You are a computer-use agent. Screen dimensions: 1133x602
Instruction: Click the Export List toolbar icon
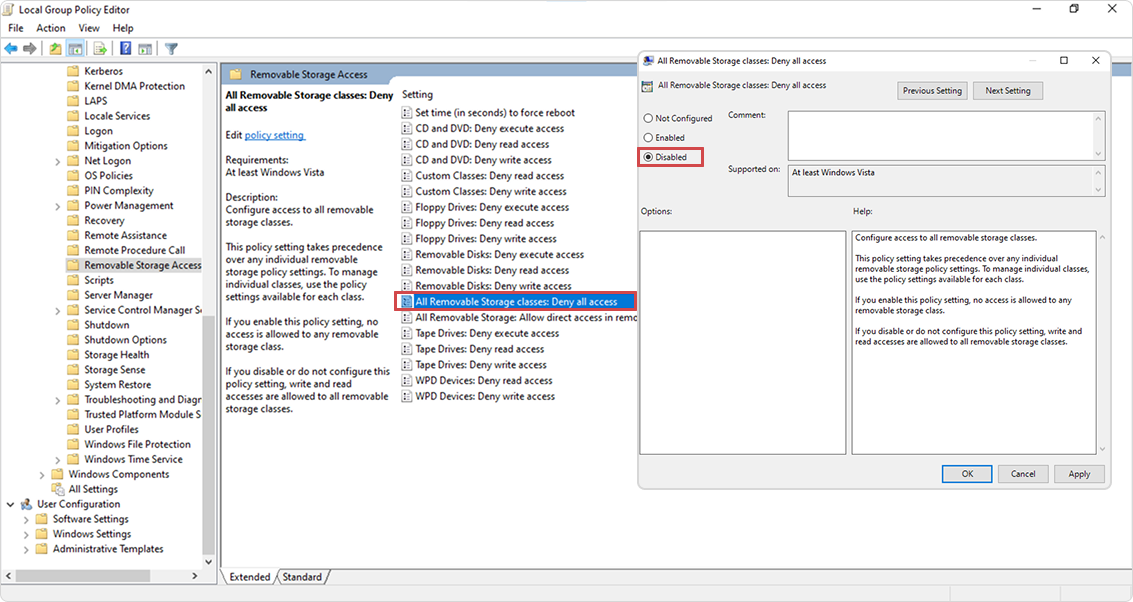(100, 48)
